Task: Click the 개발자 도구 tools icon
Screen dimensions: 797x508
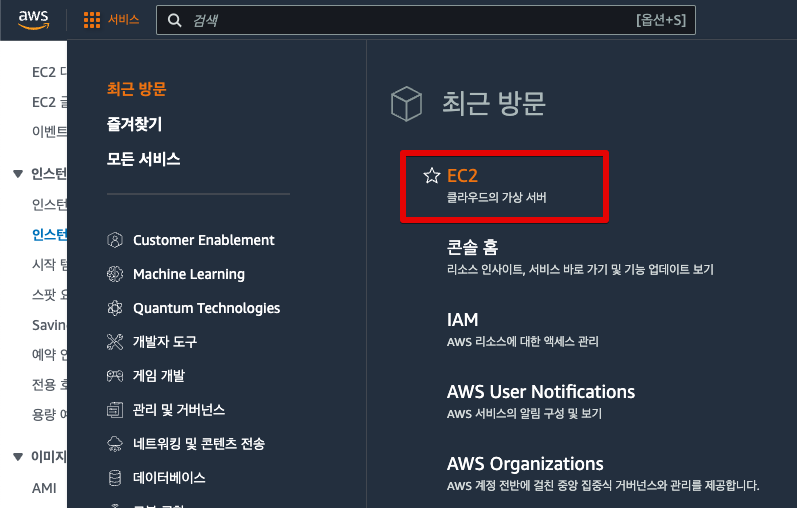Action: [115, 342]
